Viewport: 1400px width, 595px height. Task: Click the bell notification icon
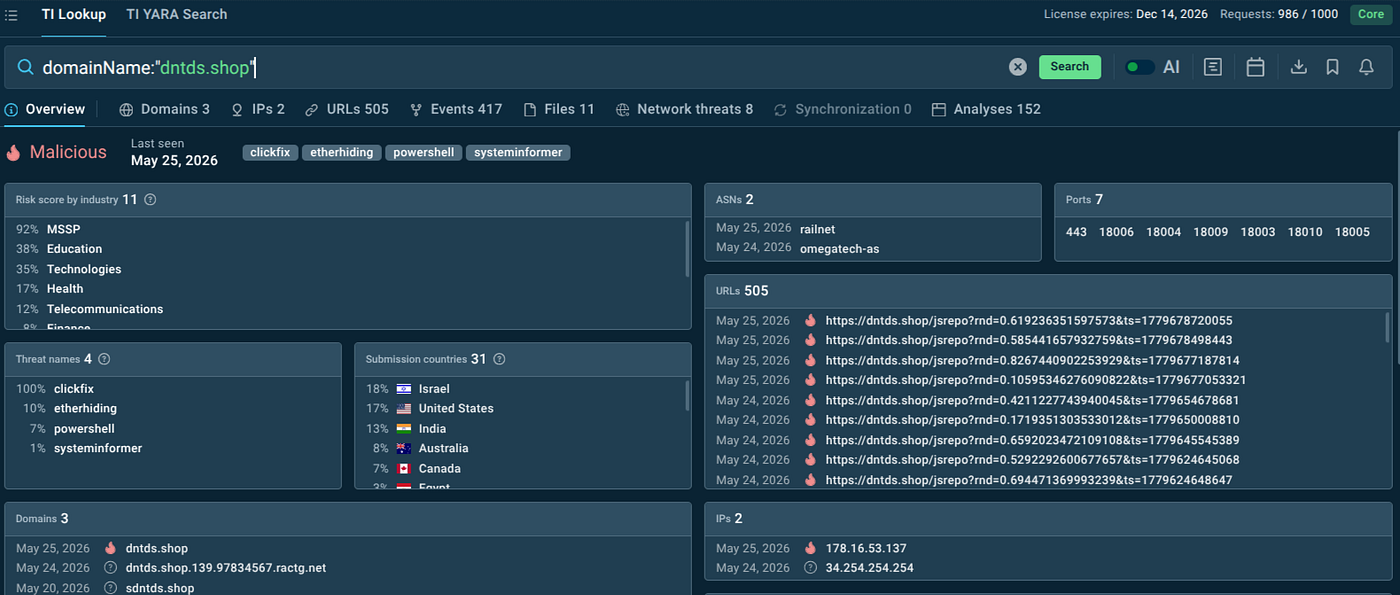1366,67
